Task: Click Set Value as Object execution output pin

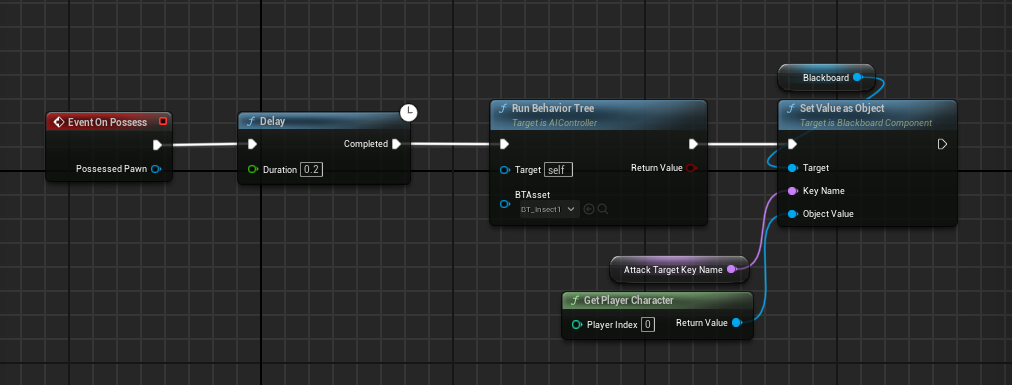Action: (x=942, y=144)
